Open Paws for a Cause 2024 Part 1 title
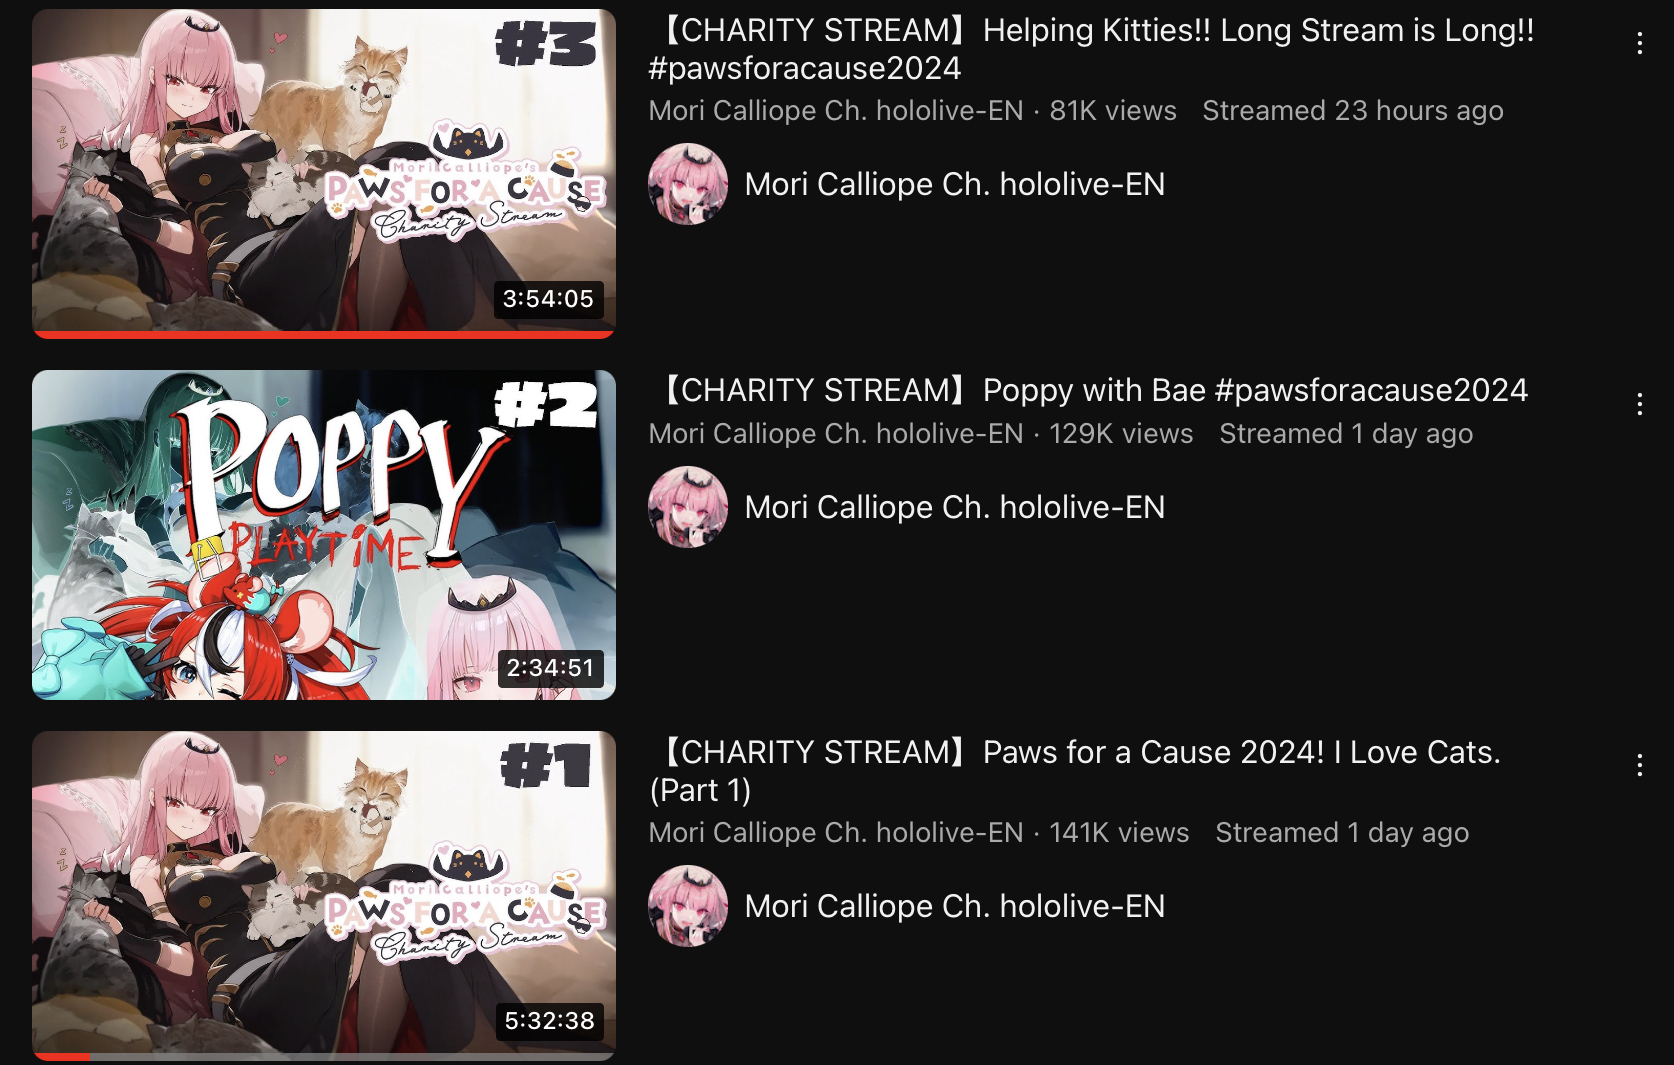1674x1065 pixels. coord(1075,771)
